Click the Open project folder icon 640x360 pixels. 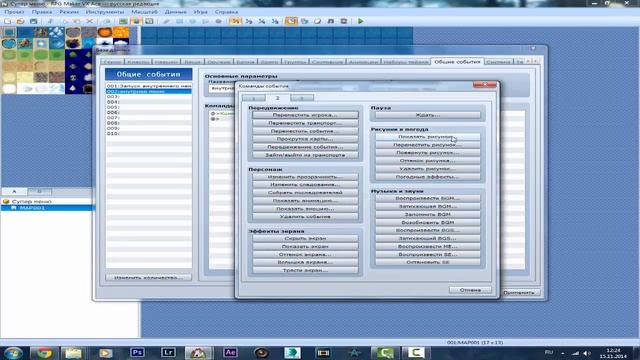point(20,21)
